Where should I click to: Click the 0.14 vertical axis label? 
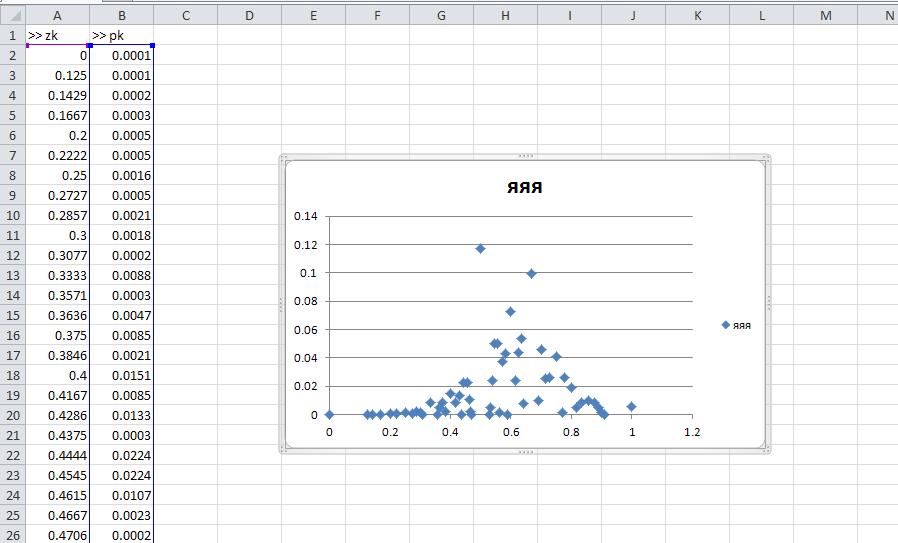click(305, 216)
